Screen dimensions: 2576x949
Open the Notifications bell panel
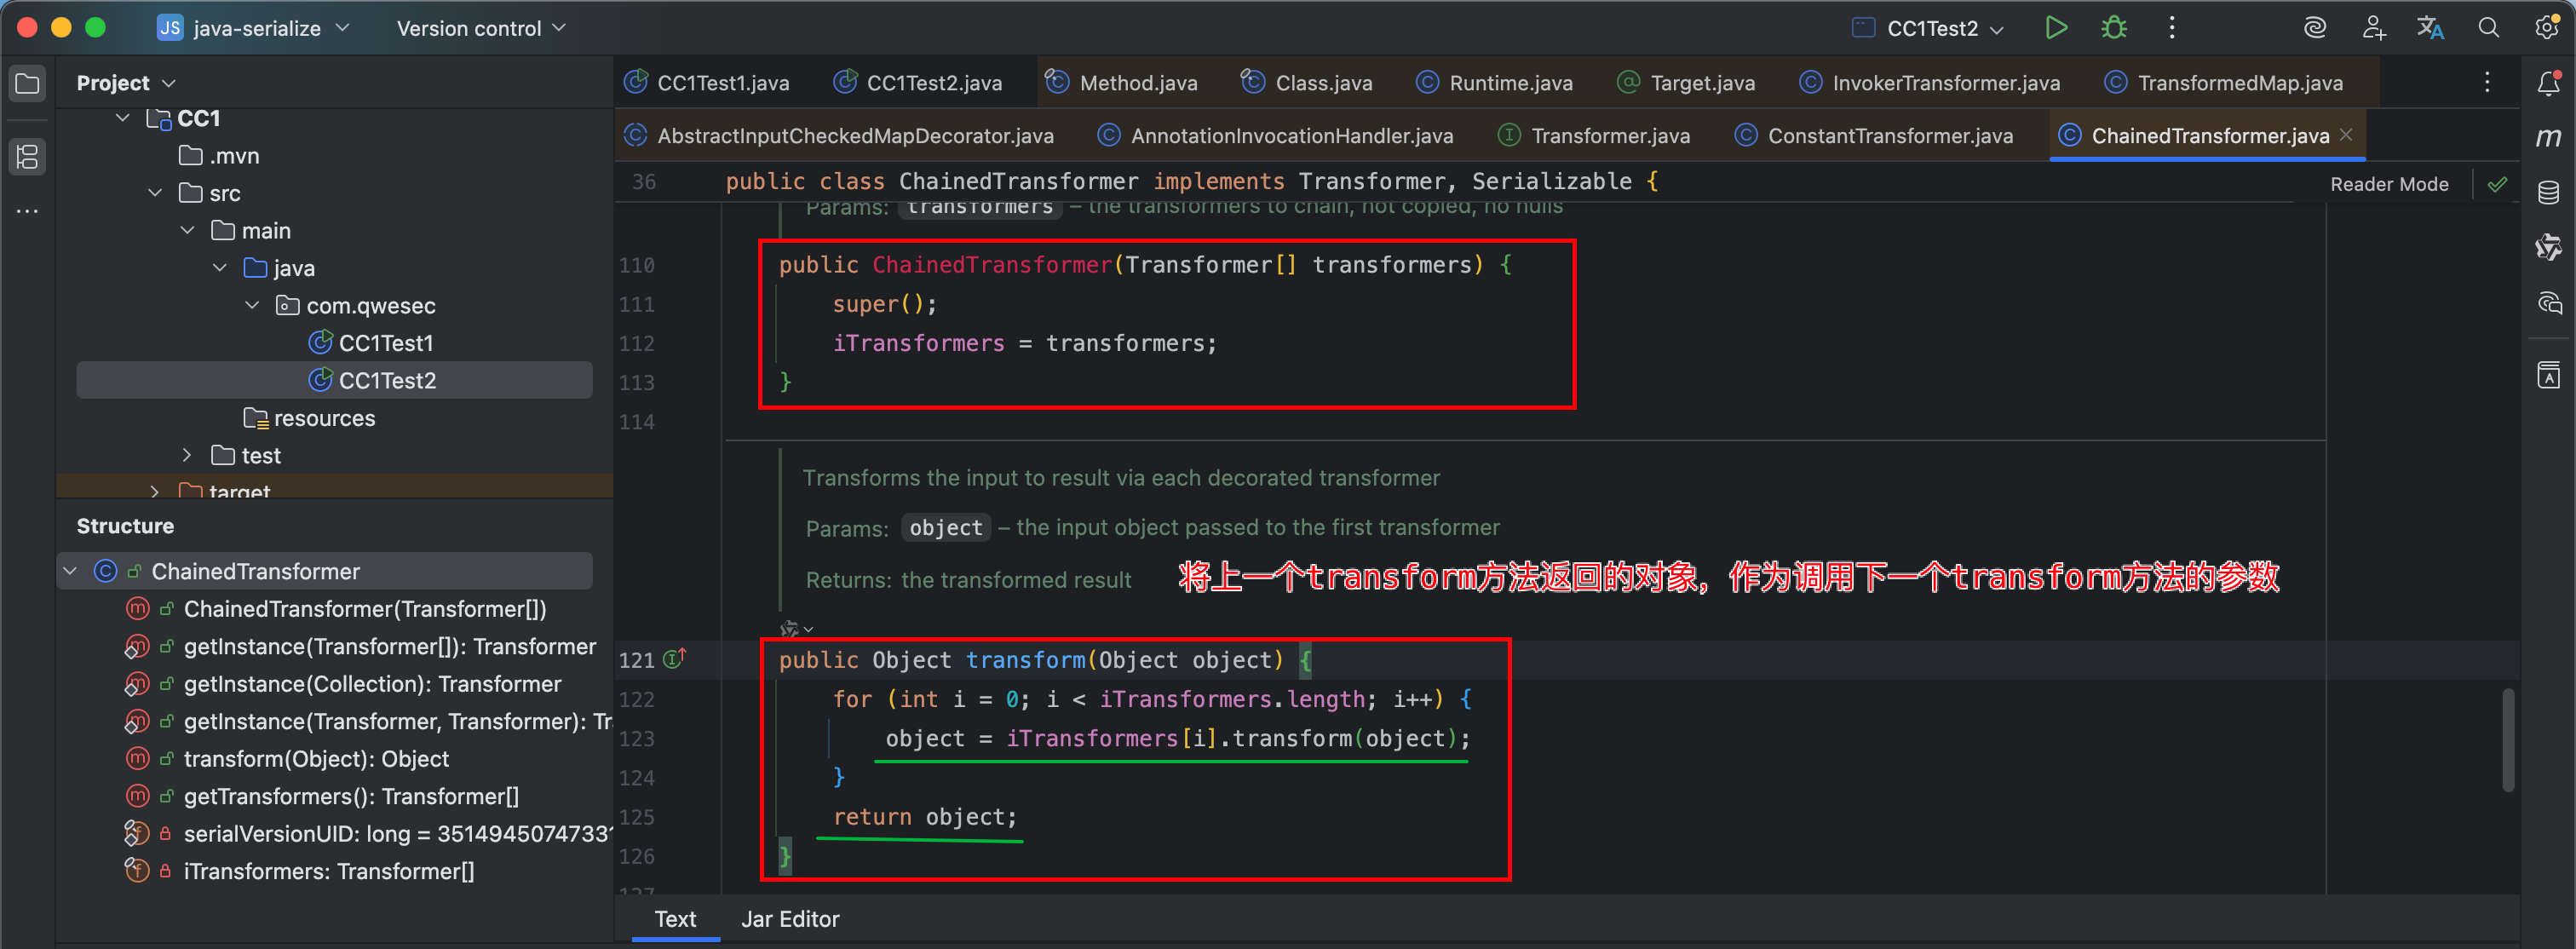tap(2547, 83)
